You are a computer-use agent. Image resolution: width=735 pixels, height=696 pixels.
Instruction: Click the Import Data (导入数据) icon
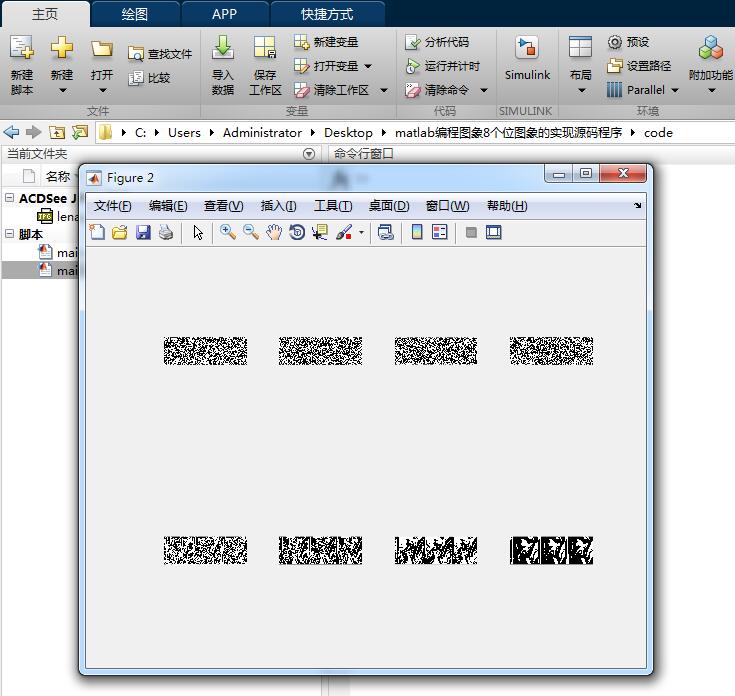pos(223,47)
